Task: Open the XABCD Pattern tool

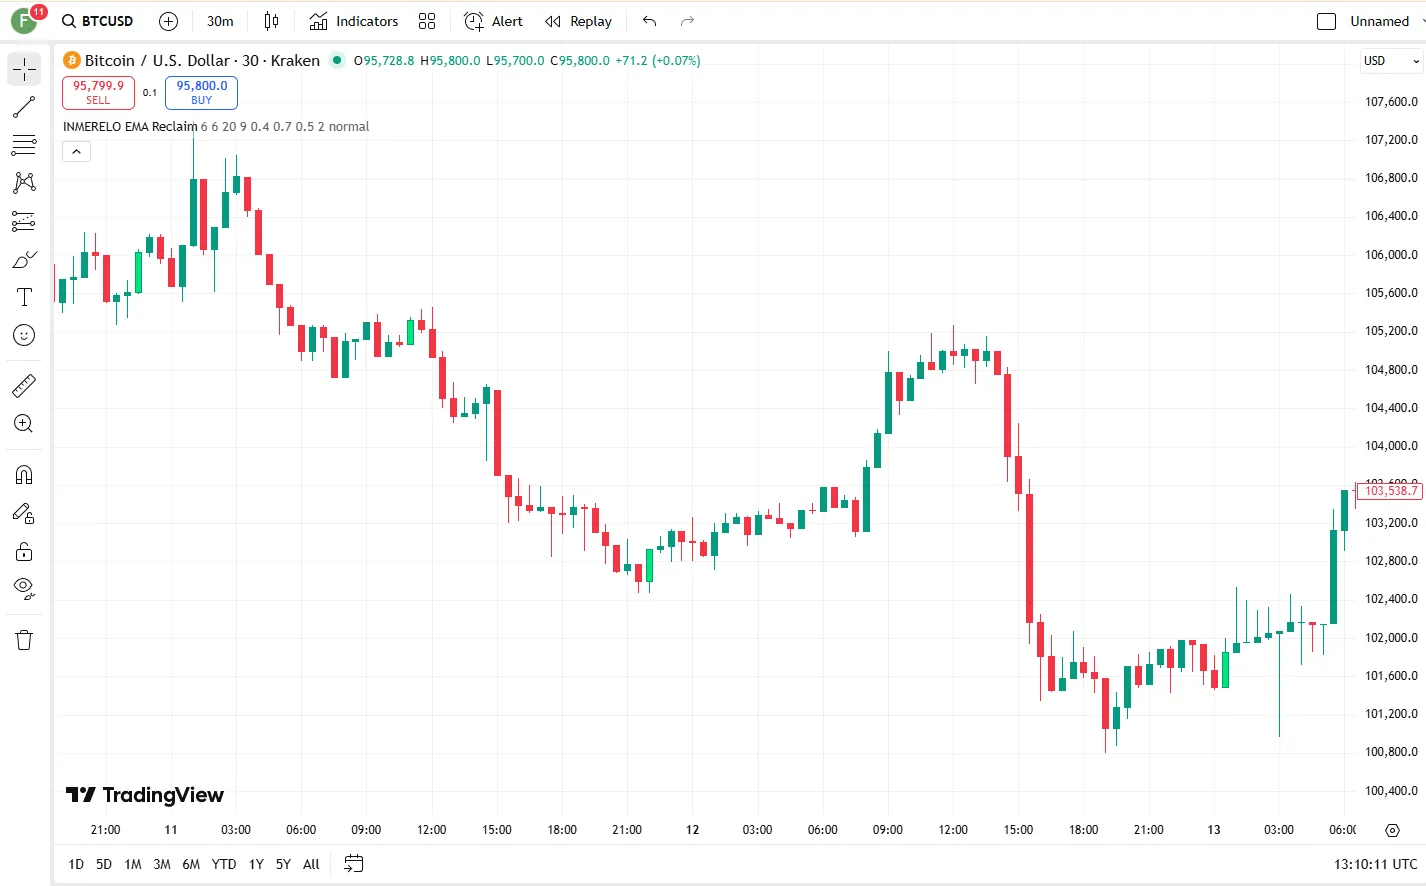Action: coord(23,182)
